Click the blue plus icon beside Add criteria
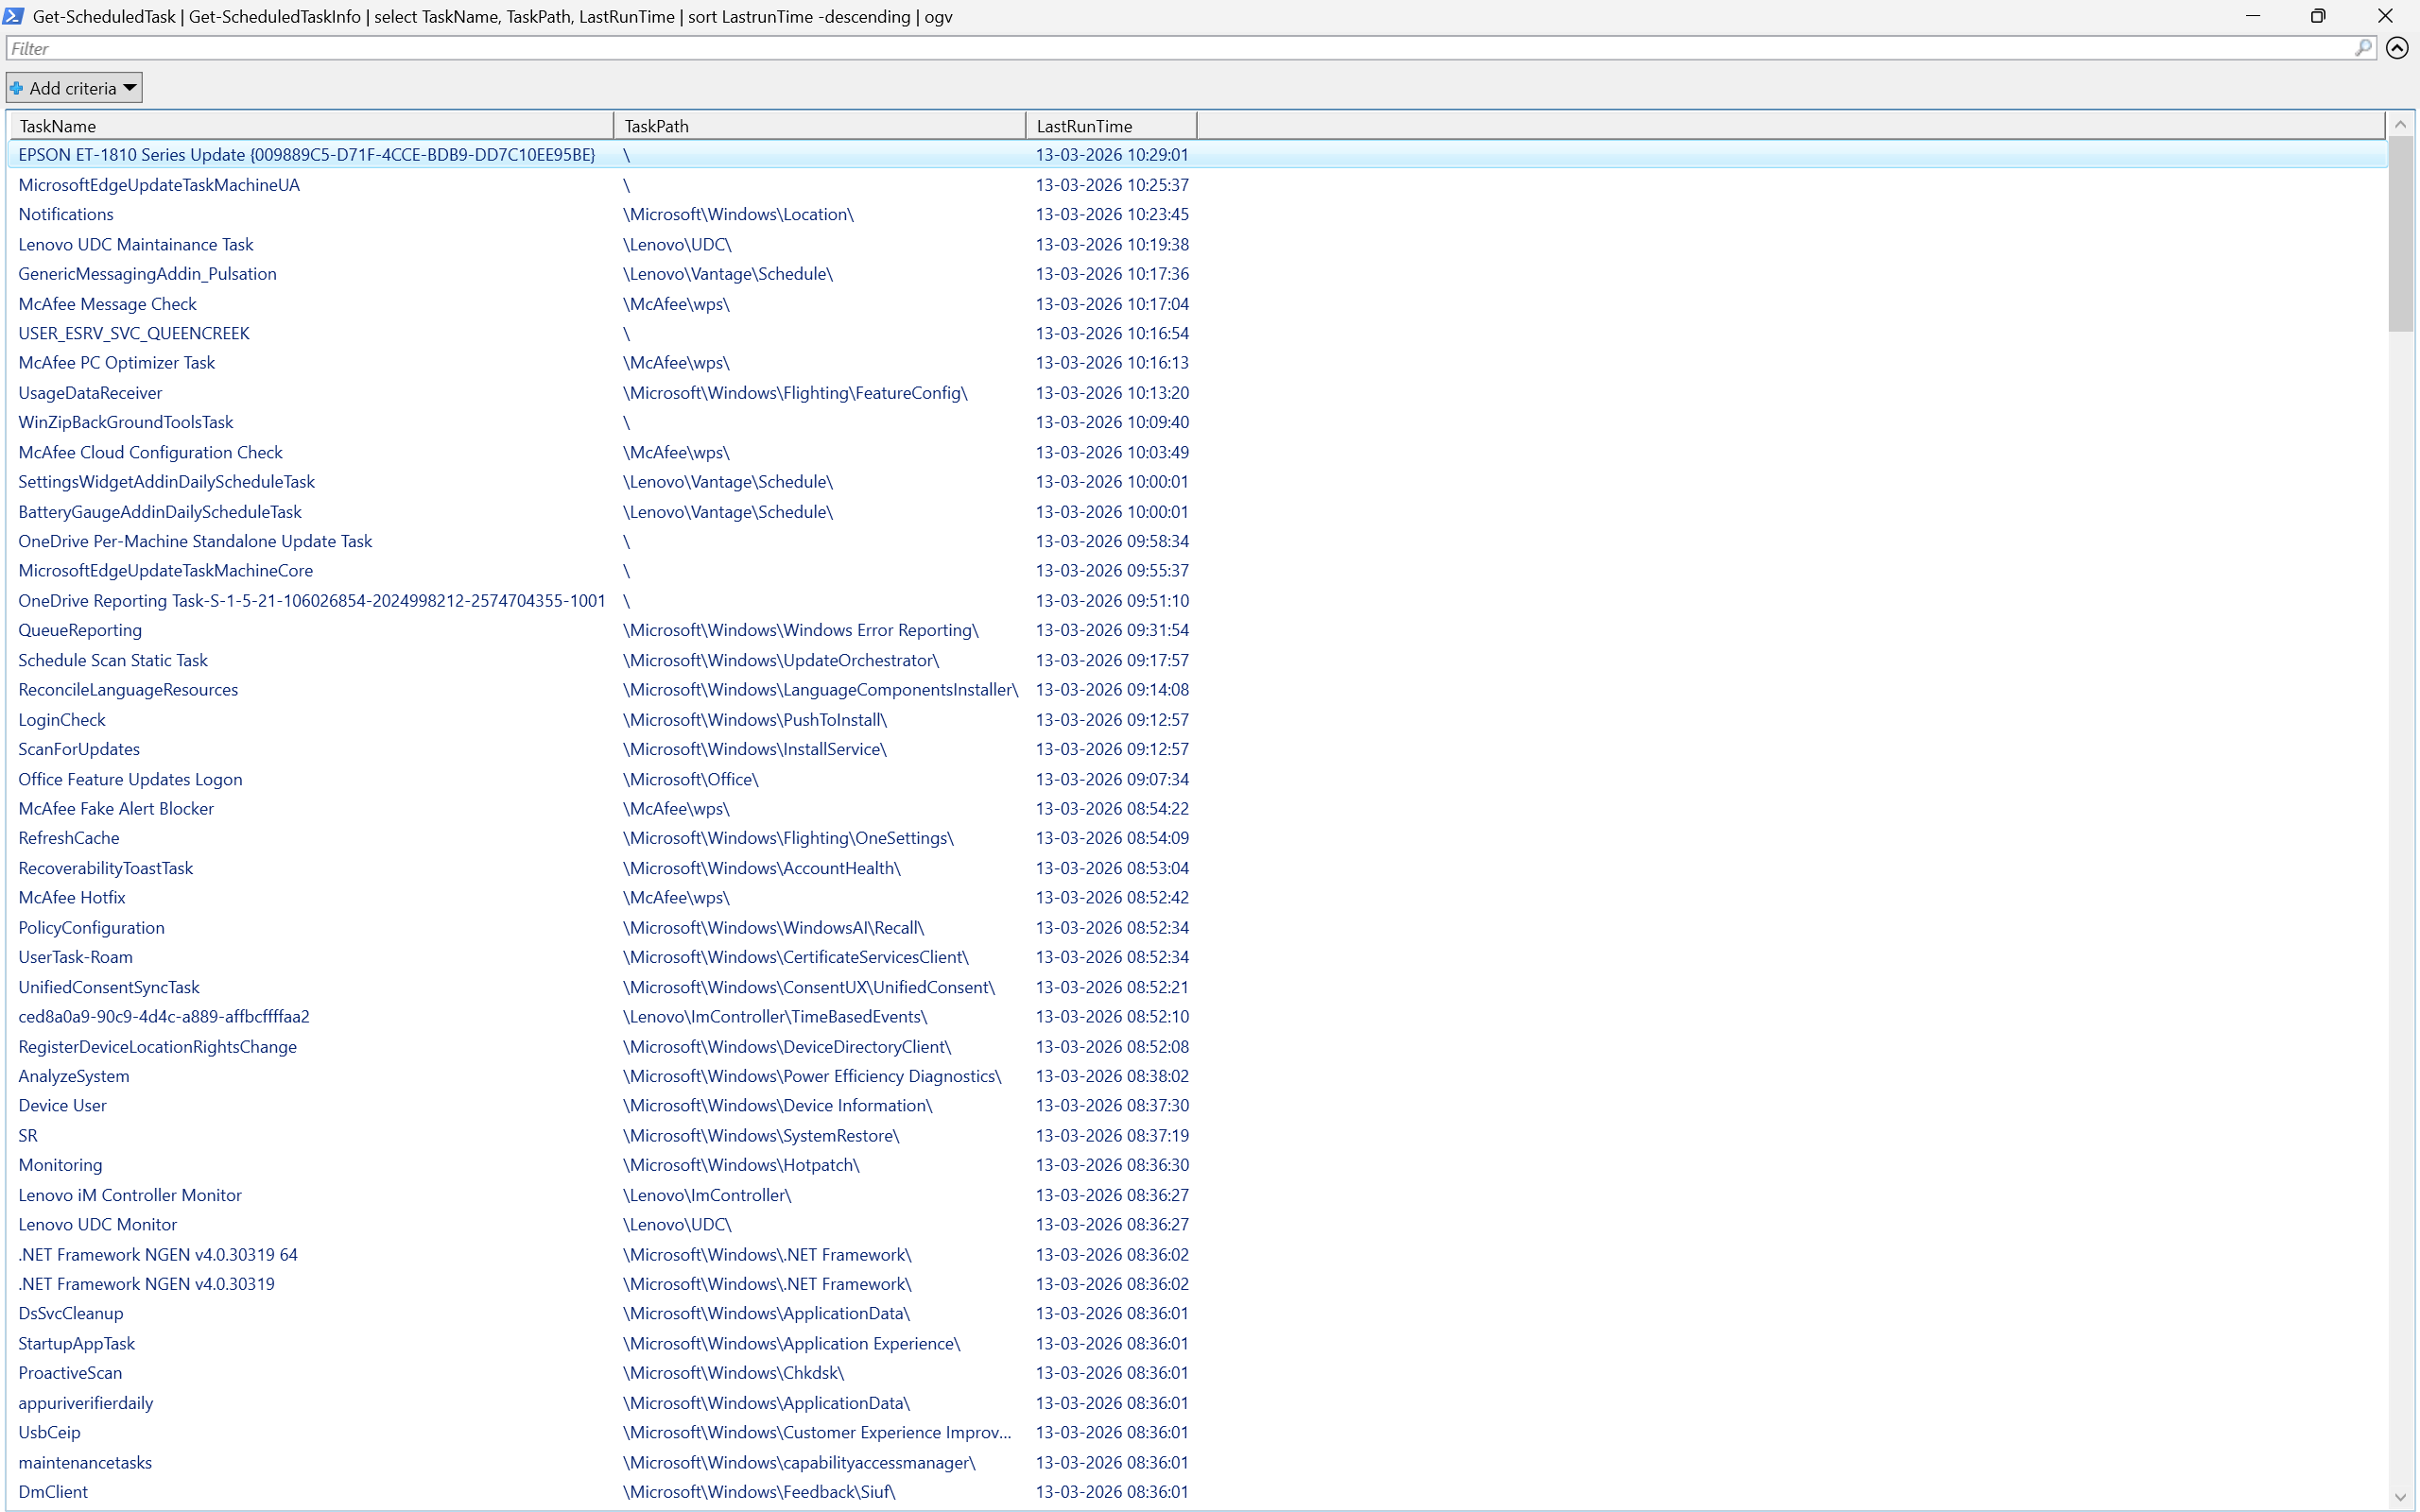Screen dimensions: 2420x1512 [x=16, y=88]
